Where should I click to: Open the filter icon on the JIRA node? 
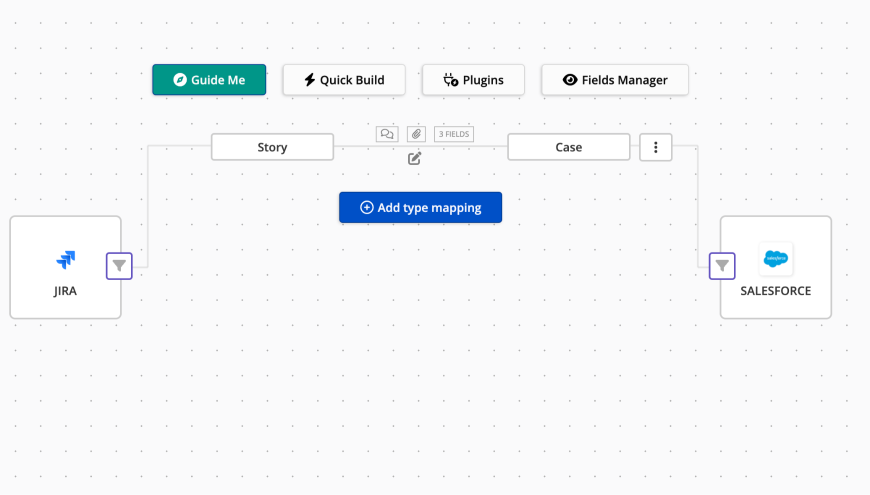click(119, 266)
